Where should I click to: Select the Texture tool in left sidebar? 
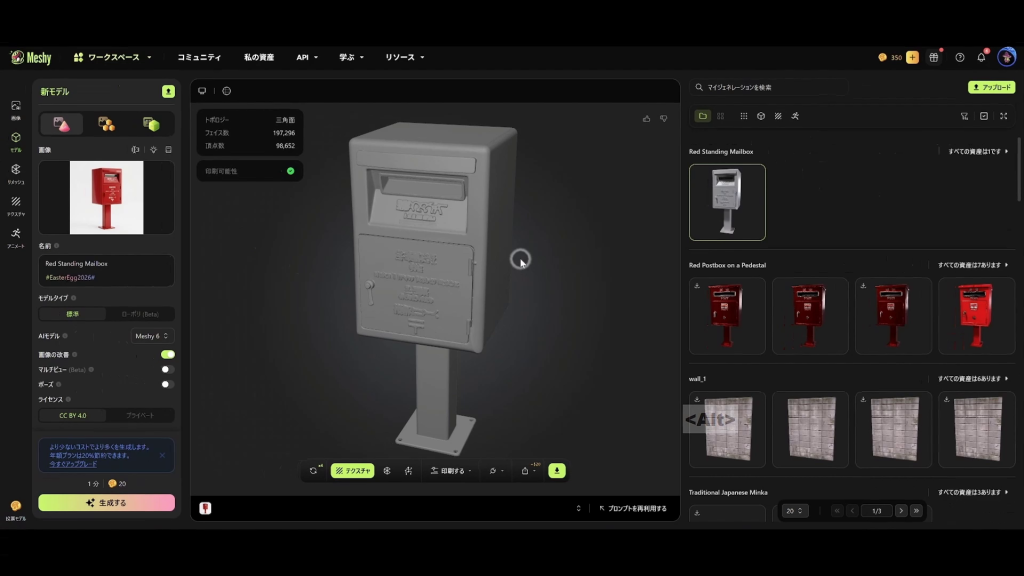(x=16, y=206)
